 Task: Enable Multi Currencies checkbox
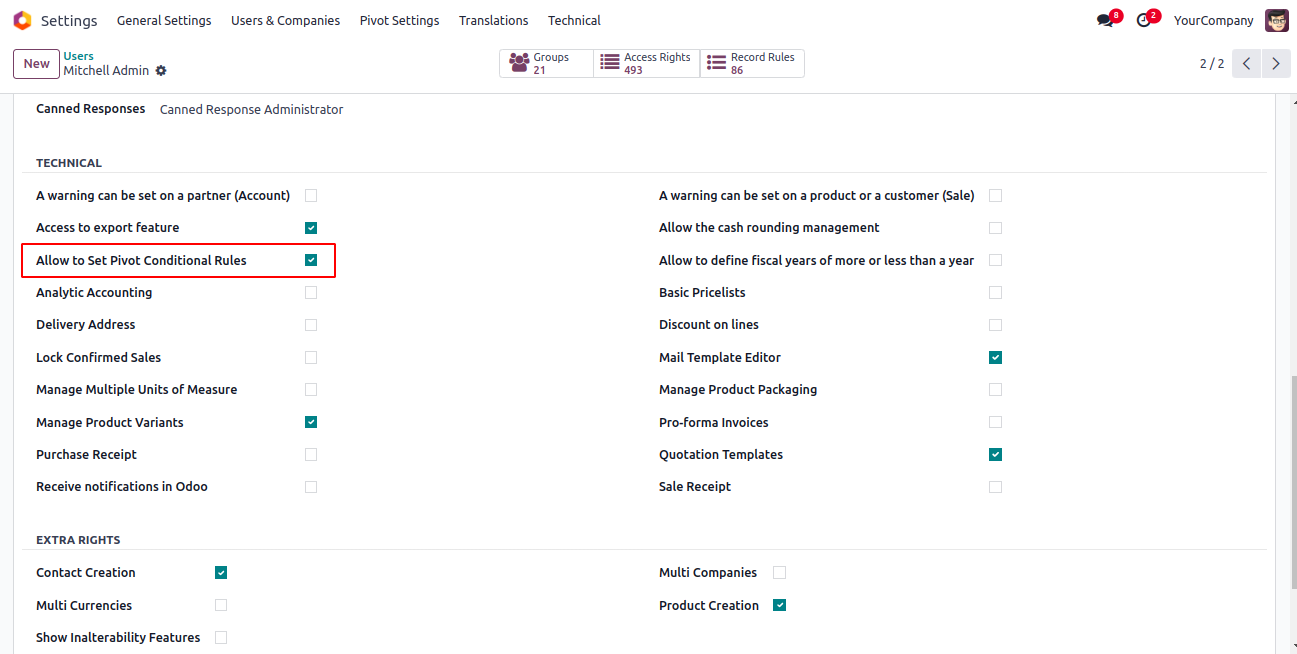coord(221,605)
